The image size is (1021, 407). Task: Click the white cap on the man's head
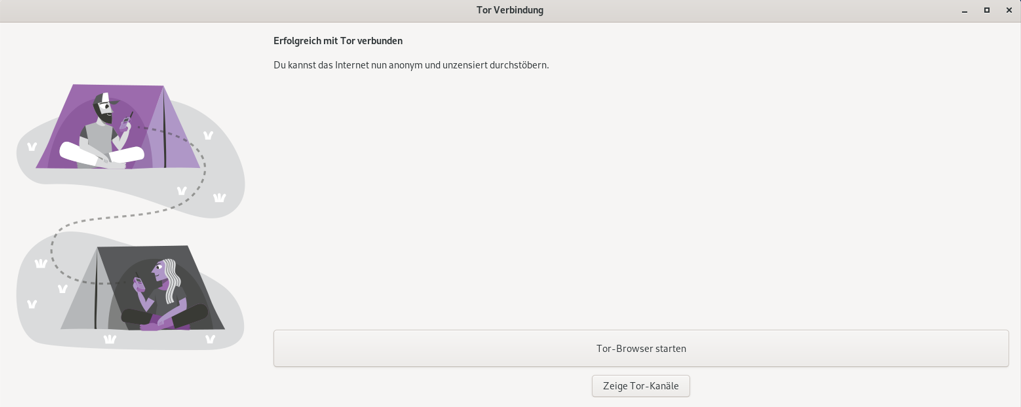click(107, 99)
